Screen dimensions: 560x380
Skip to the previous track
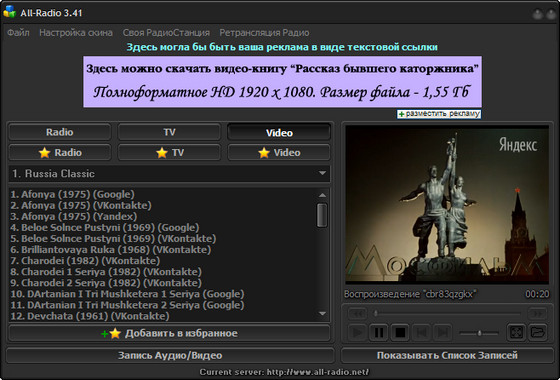(x=421, y=332)
